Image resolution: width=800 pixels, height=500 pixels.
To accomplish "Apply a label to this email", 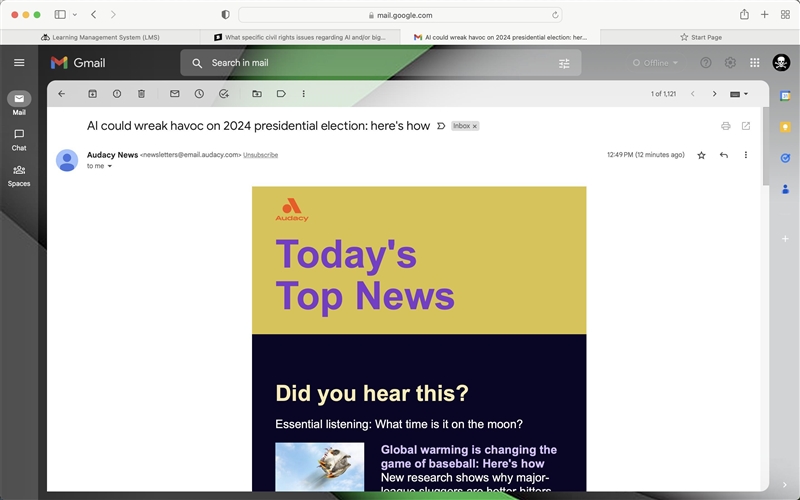I will (x=281, y=94).
